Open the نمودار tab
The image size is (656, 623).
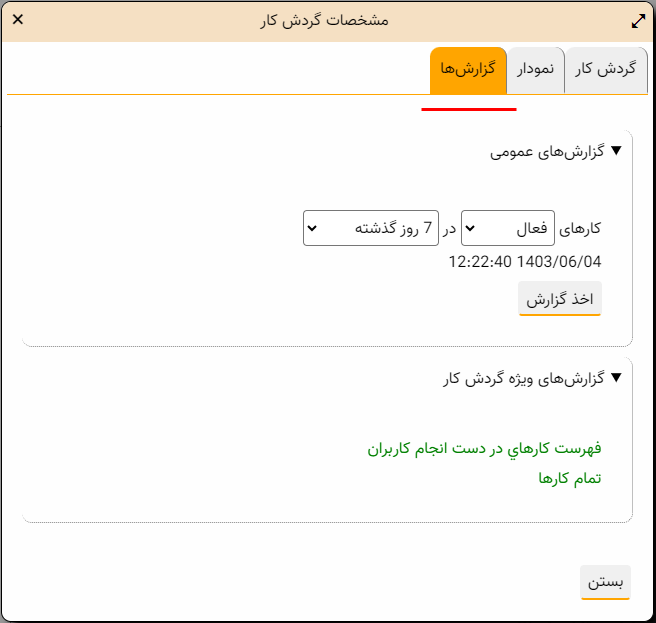click(x=536, y=70)
